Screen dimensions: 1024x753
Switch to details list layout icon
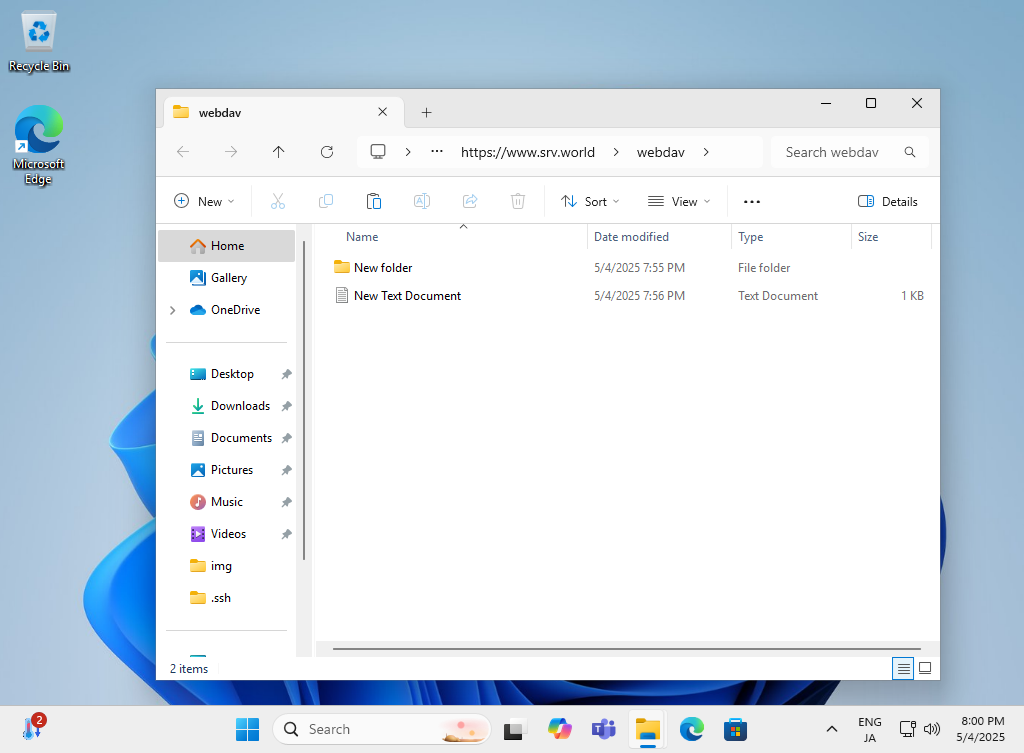click(903, 668)
